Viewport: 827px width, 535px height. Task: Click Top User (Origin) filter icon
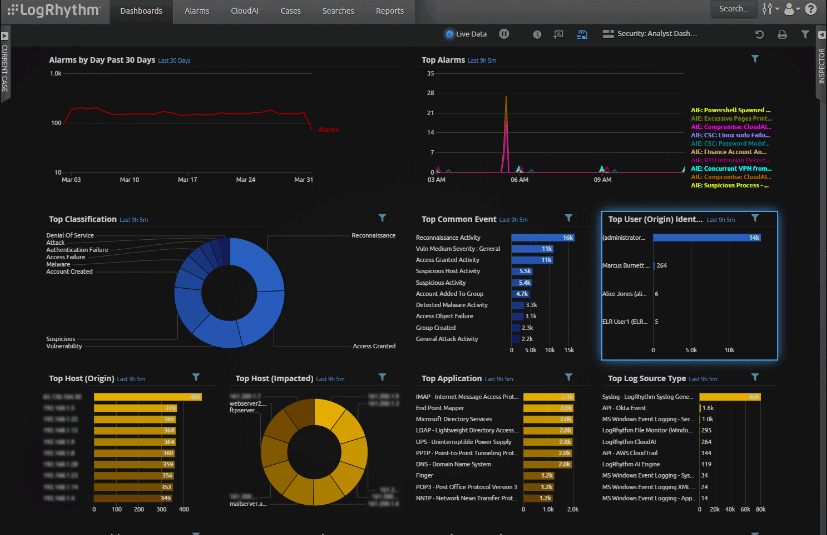pyautogui.click(x=755, y=218)
